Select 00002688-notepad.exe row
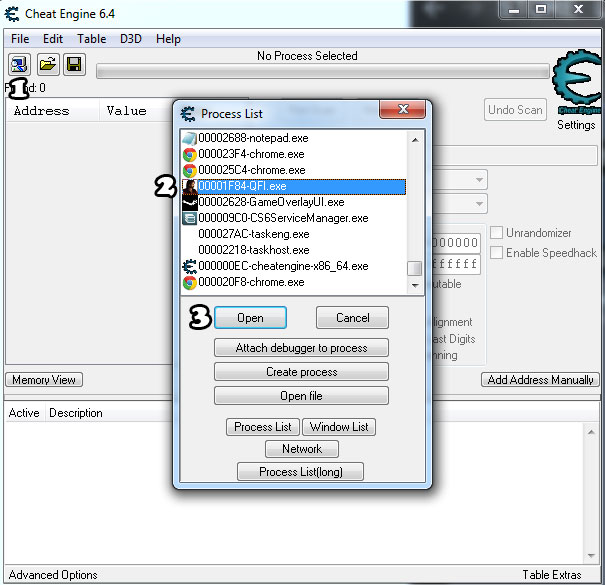This screenshot has height=585, width=605. [294, 138]
